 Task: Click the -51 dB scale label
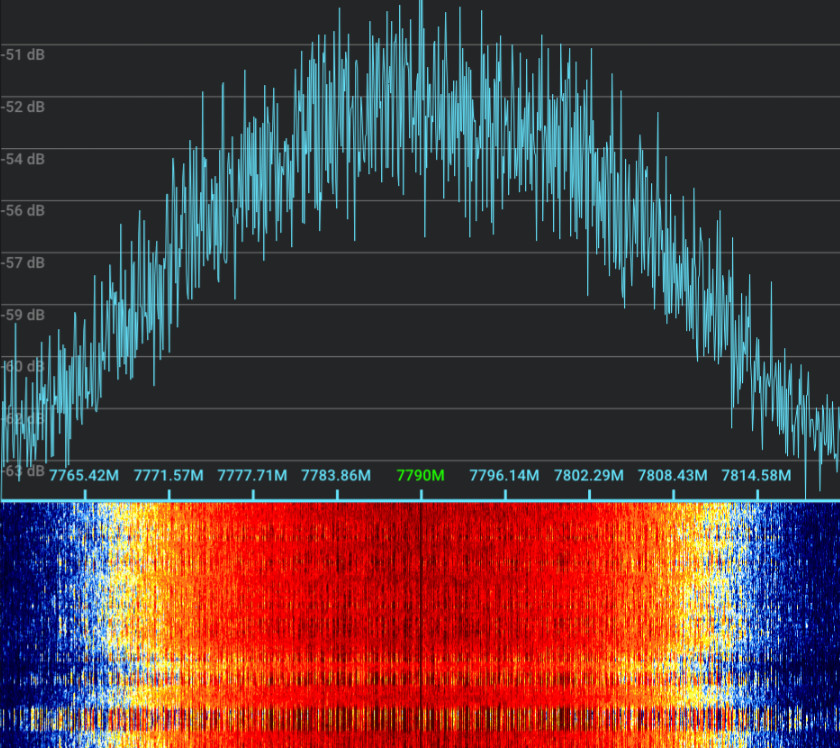point(23,55)
